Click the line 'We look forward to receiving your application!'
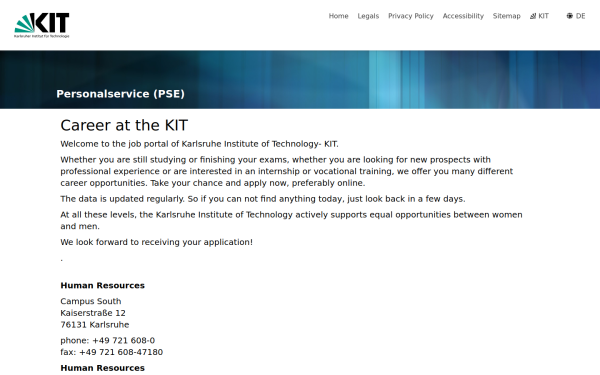This screenshot has height=375, width=600. tap(157, 242)
